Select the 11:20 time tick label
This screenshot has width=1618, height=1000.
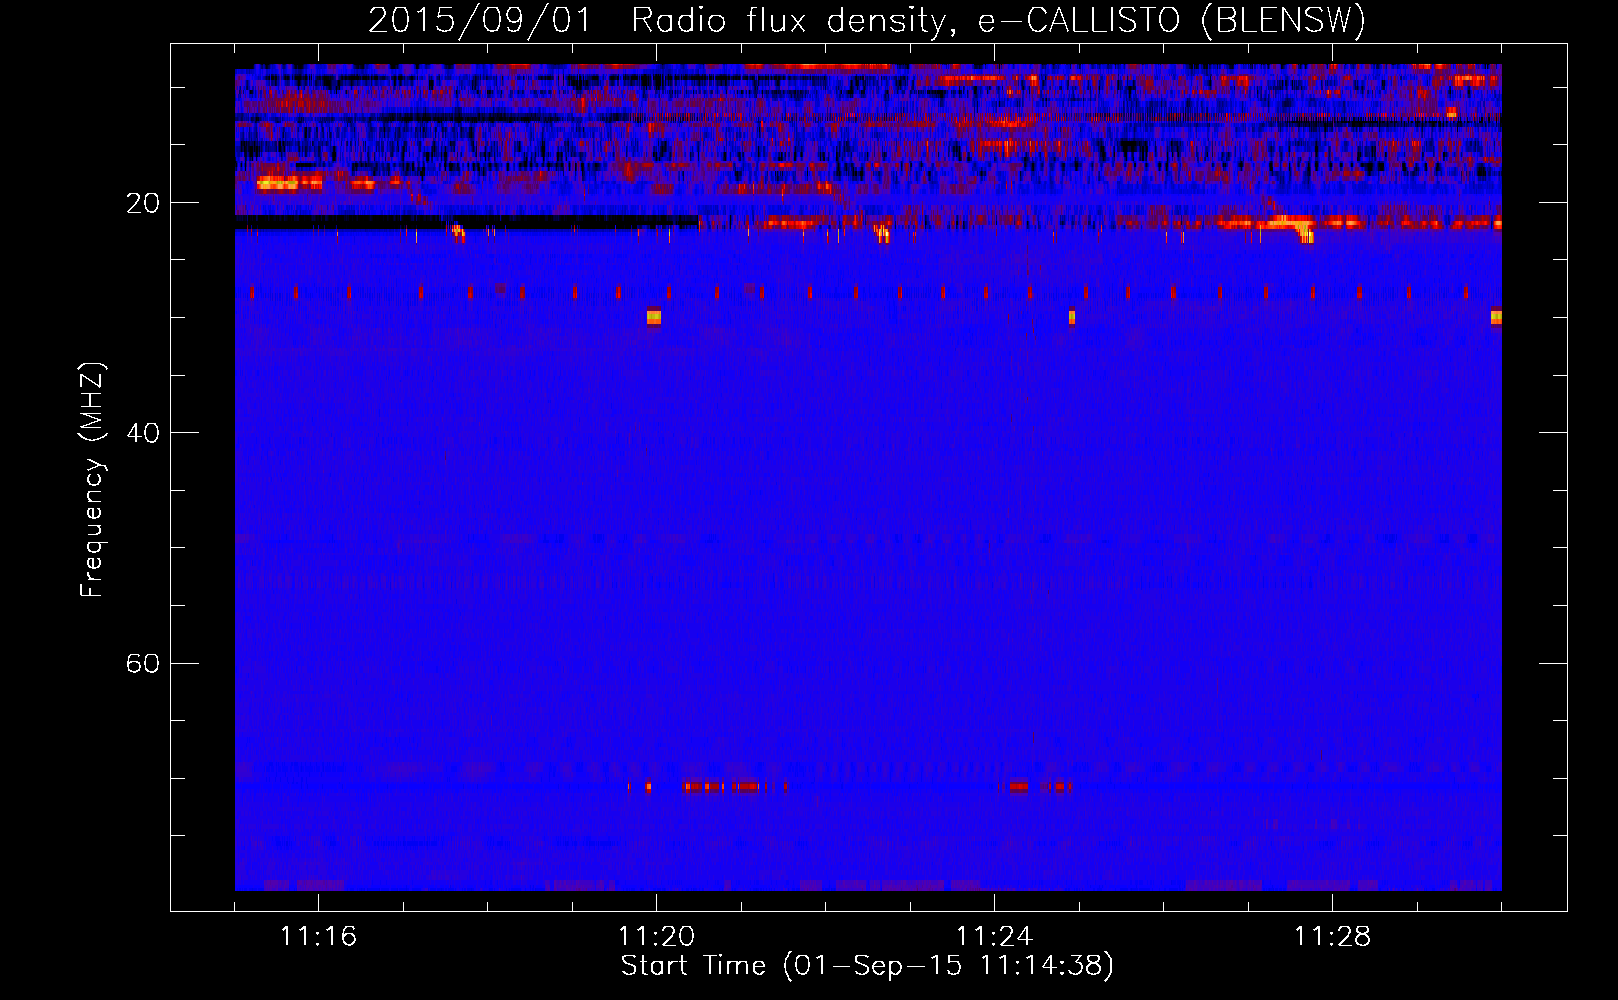point(656,936)
